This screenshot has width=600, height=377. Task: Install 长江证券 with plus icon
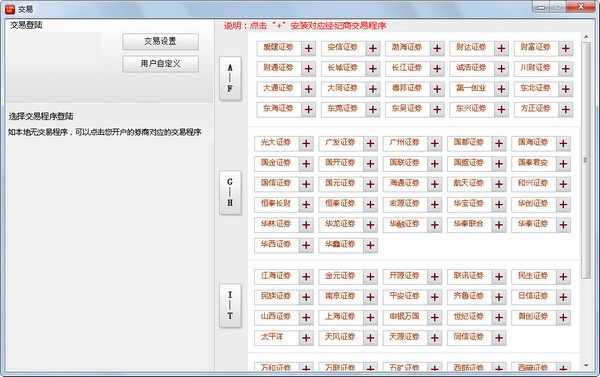pos(437,69)
